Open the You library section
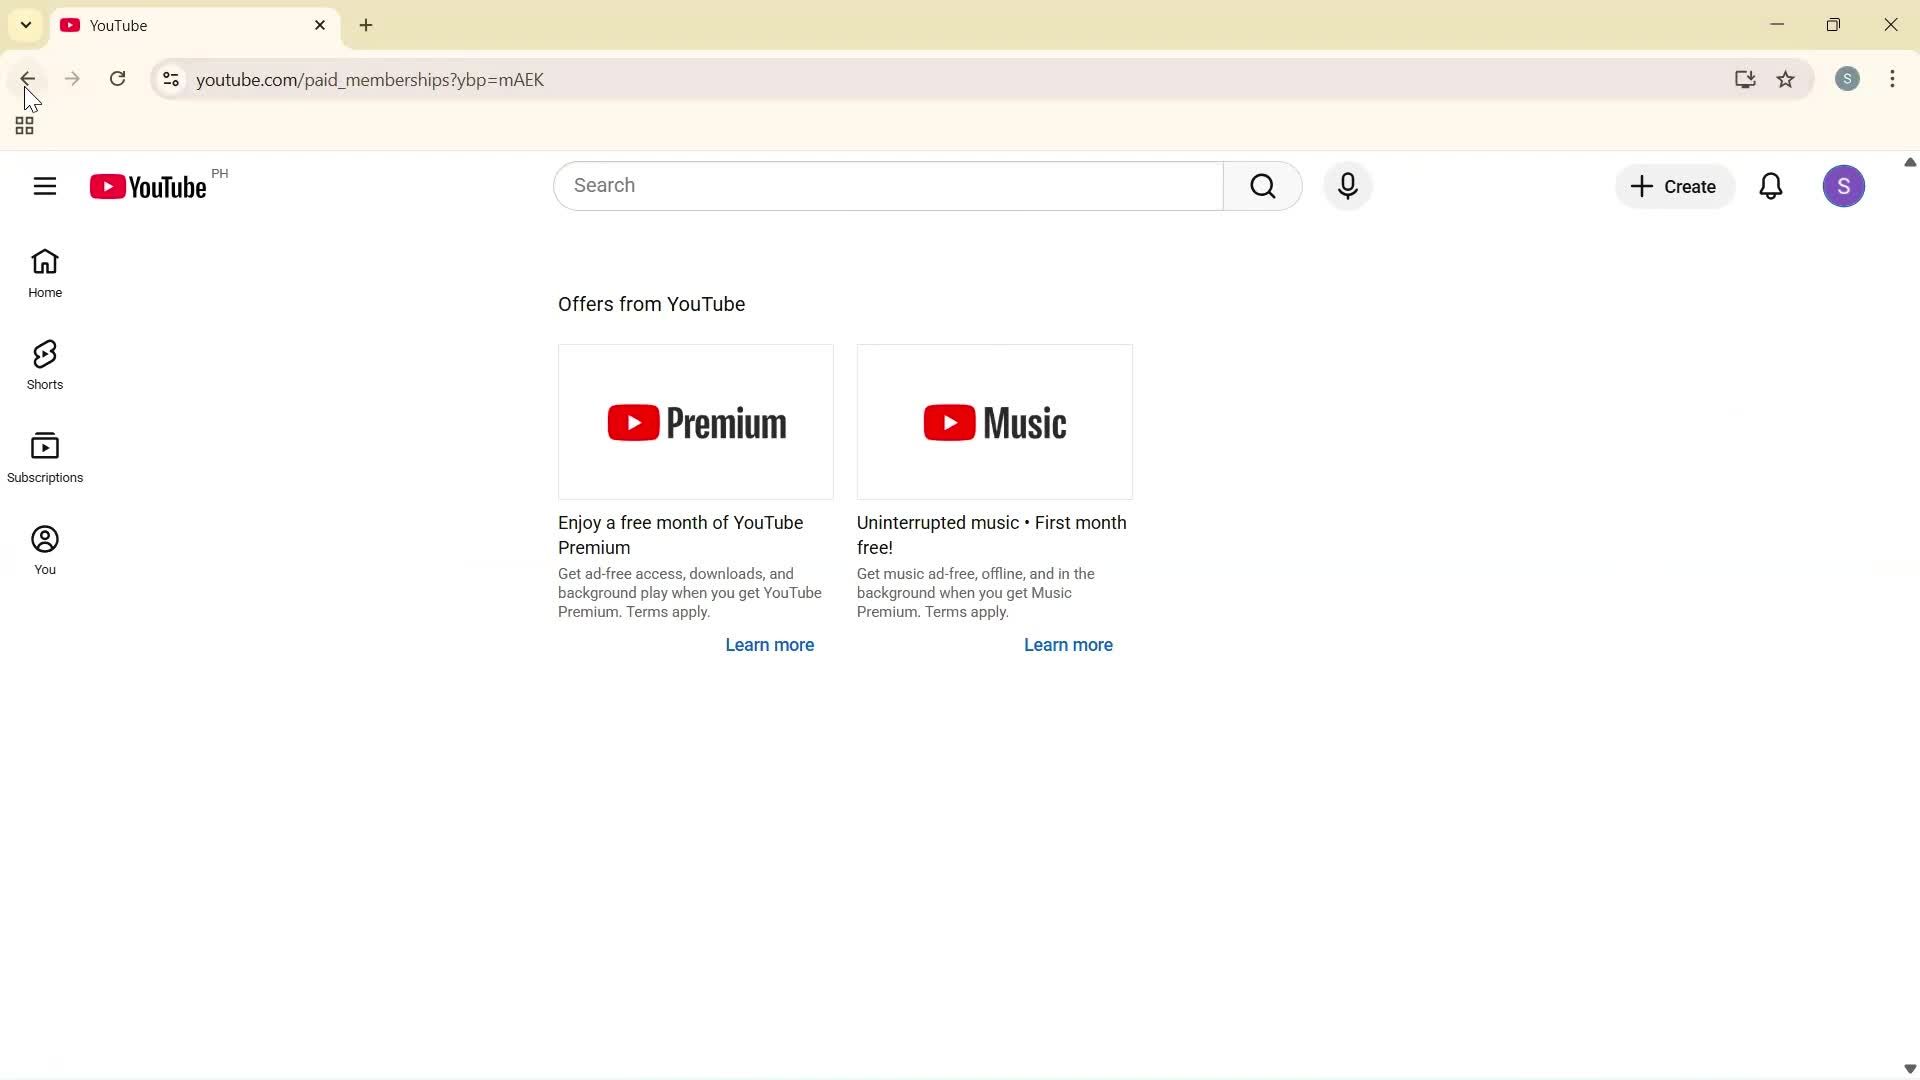The height and width of the screenshot is (1080, 1920). 45,547
